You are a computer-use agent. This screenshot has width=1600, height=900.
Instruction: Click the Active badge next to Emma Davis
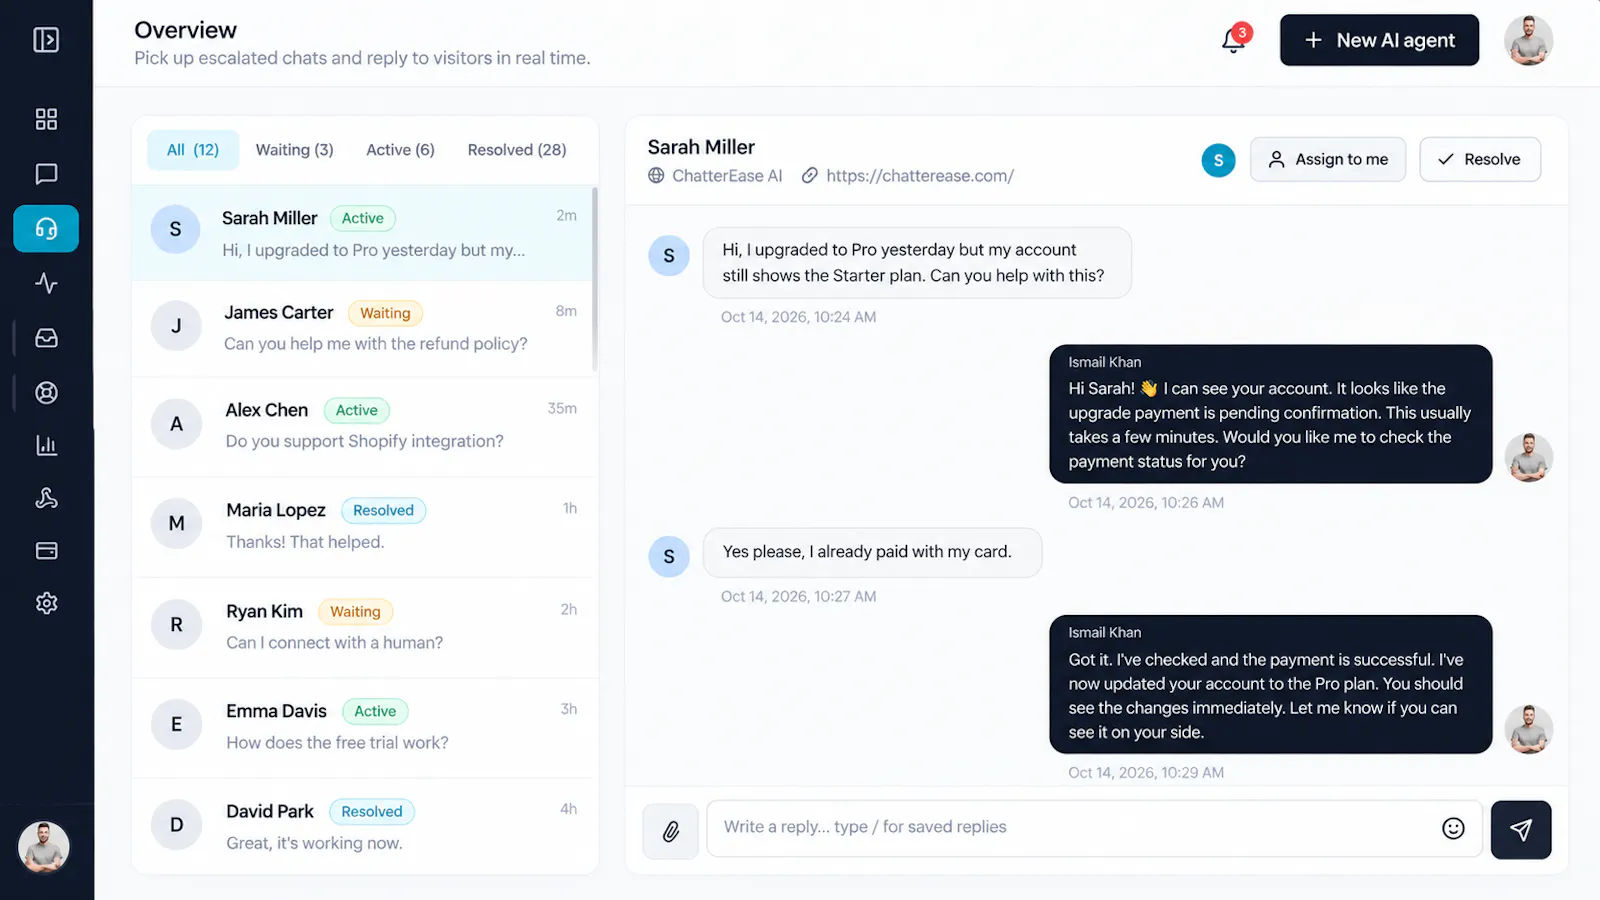coord(375,711)
